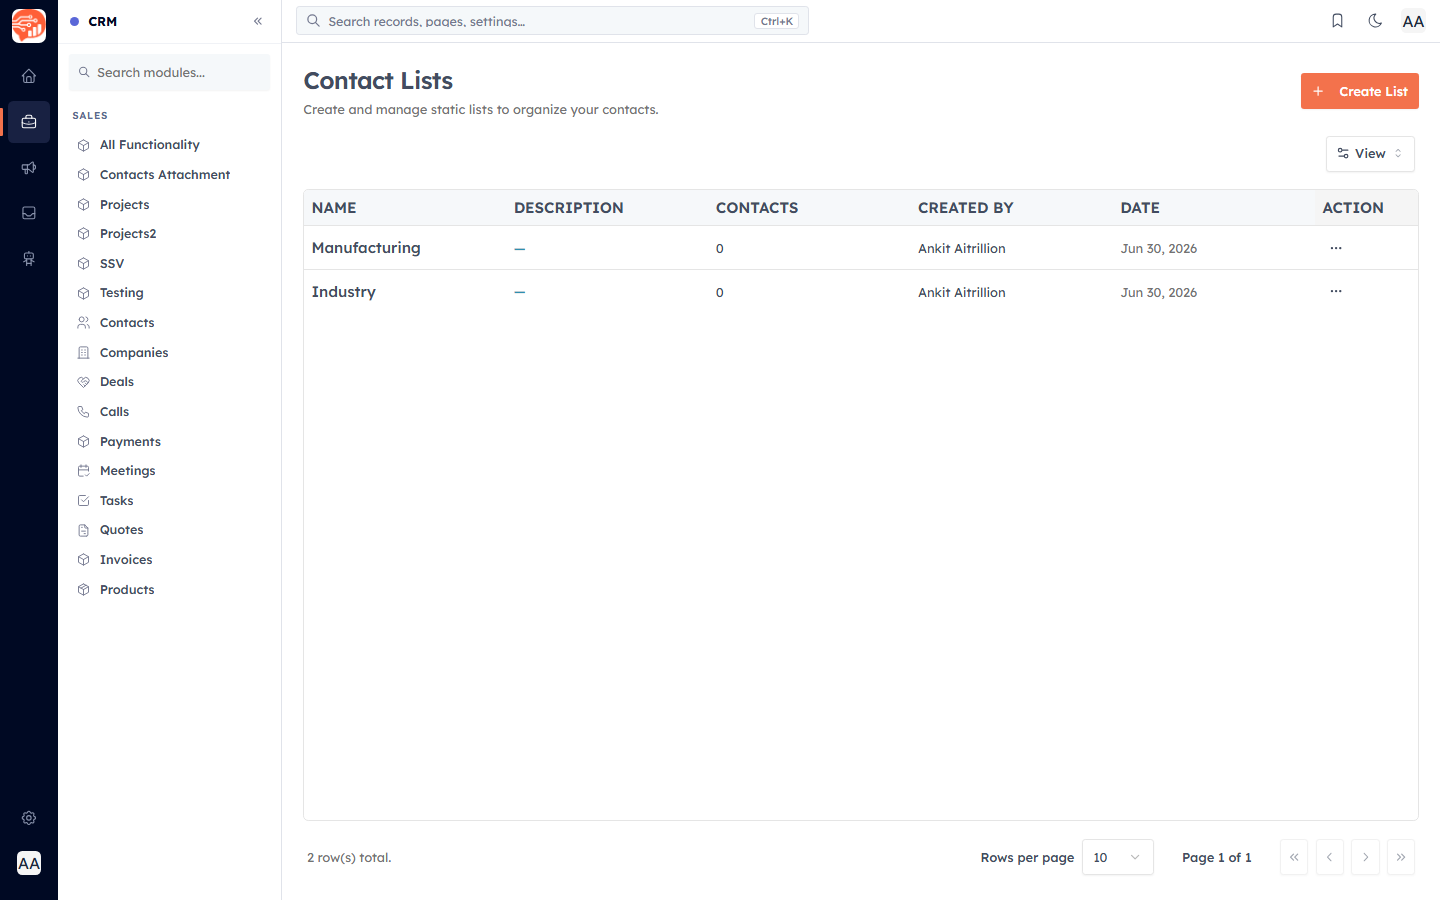This screenshot has height=900, width=1440.
Task: Open Projects2 module
Action: (x=128, y=234)
